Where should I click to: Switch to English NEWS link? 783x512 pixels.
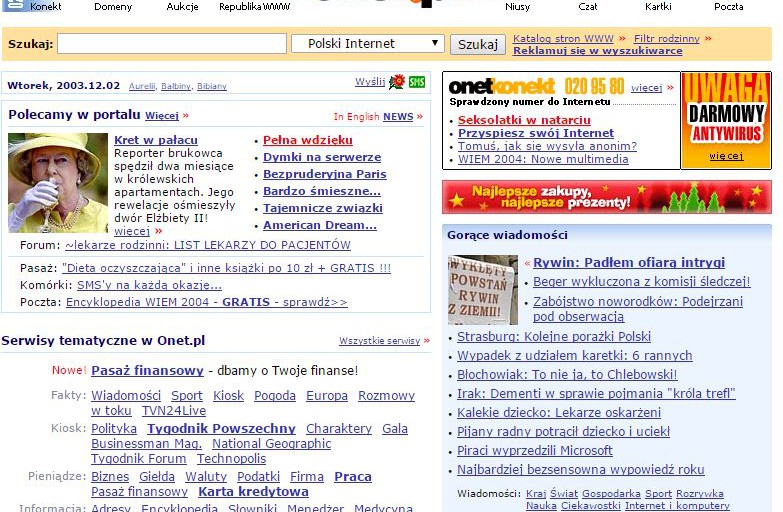coord(397,117)
